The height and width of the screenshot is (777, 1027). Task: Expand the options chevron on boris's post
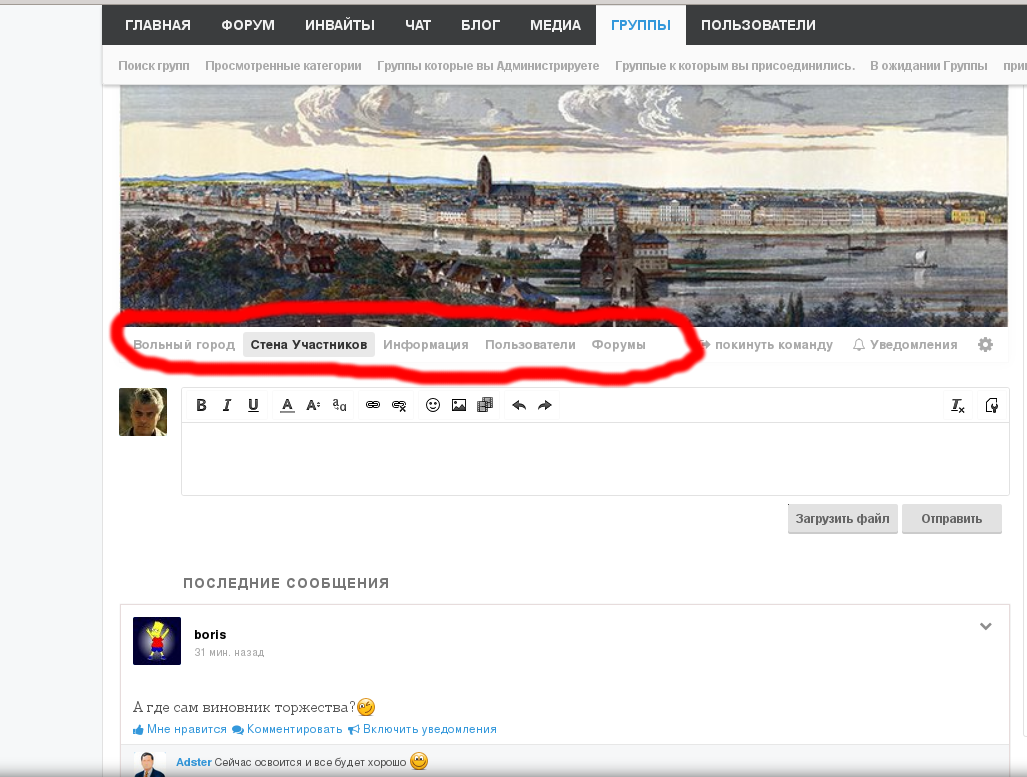click(985, 627)
